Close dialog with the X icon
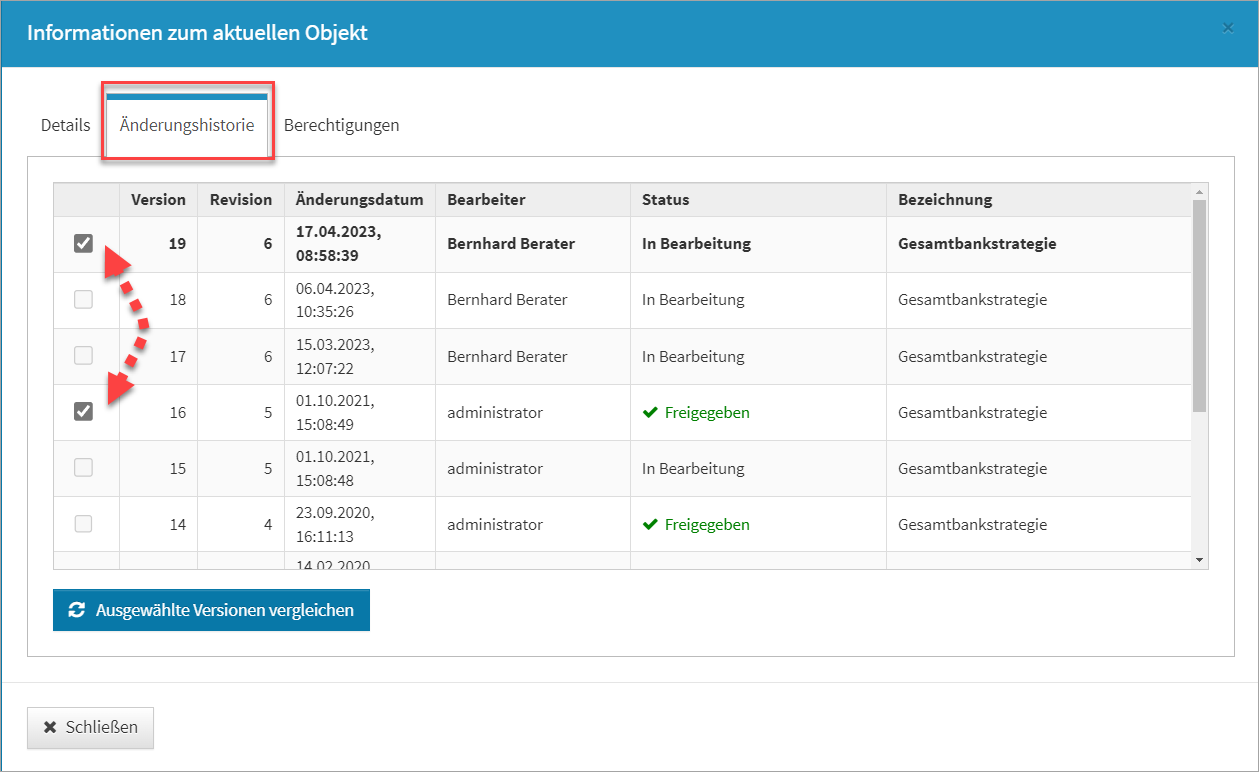Viewport: 1259px width, 772px height. [x=1228, y=28]
